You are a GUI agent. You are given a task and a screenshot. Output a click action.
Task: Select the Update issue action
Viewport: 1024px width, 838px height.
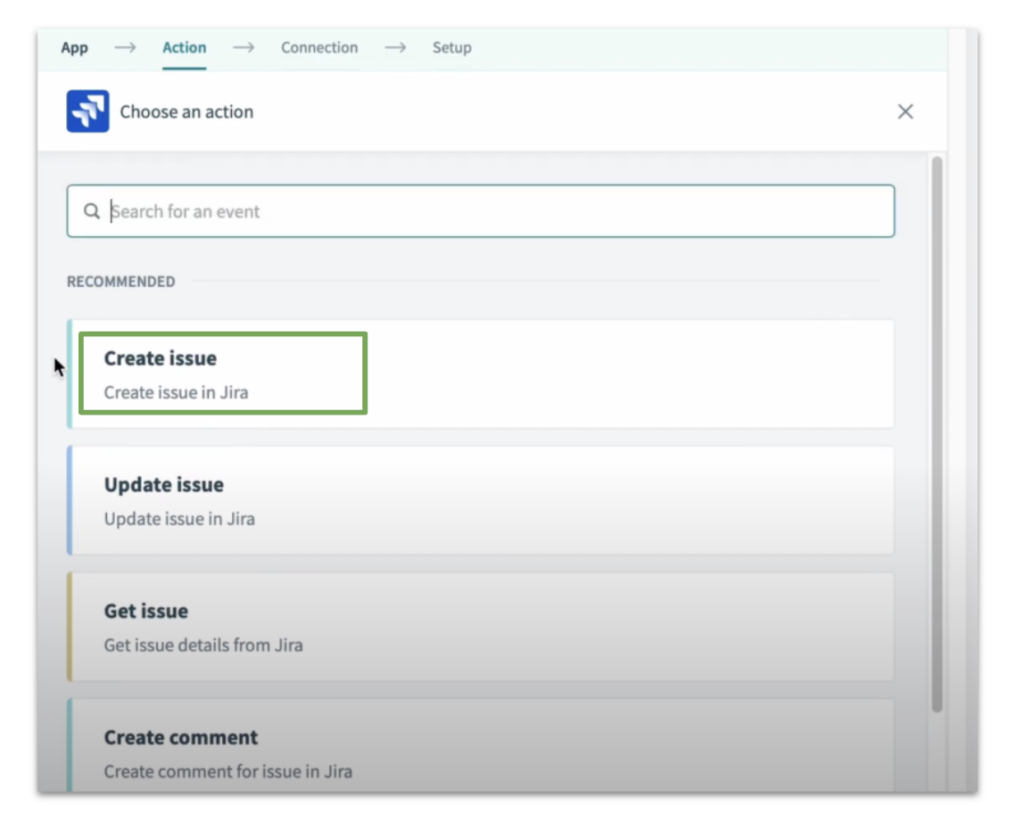click(x=480, y=500)
